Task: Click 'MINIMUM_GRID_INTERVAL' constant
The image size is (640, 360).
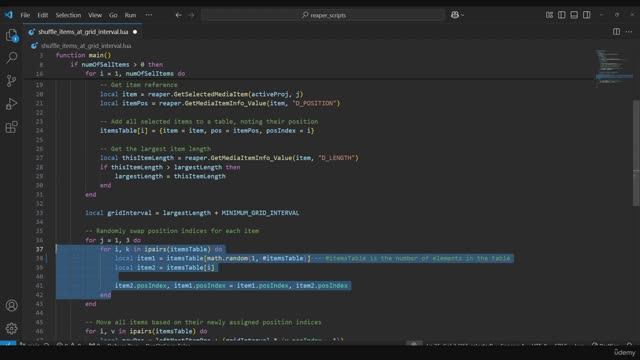Action: pyautogui.click(x=260, y=213)
